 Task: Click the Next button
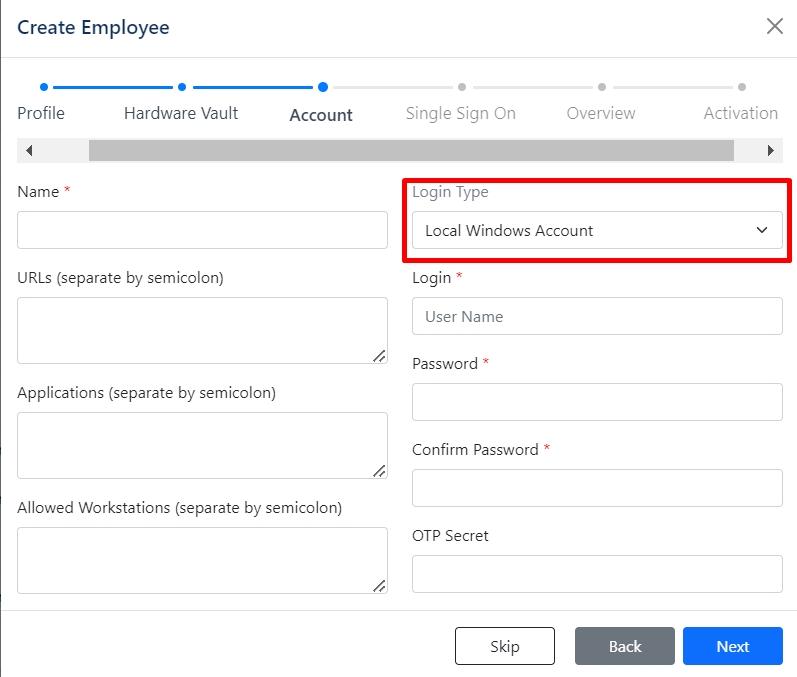(x=732, y=646)
